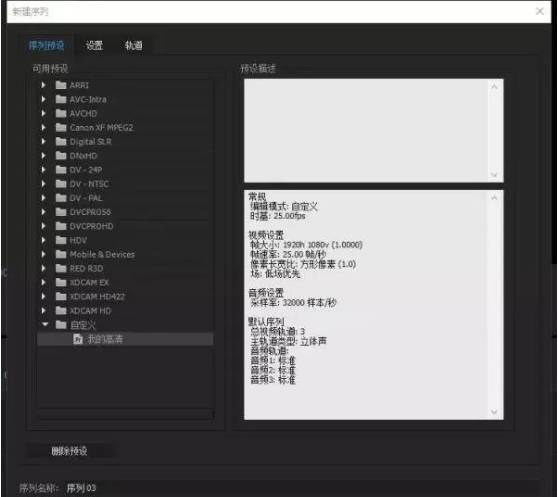This screenshot has width=558, height=497.
Task: Select the RED R3D label
Action: [x=86, y=268]
